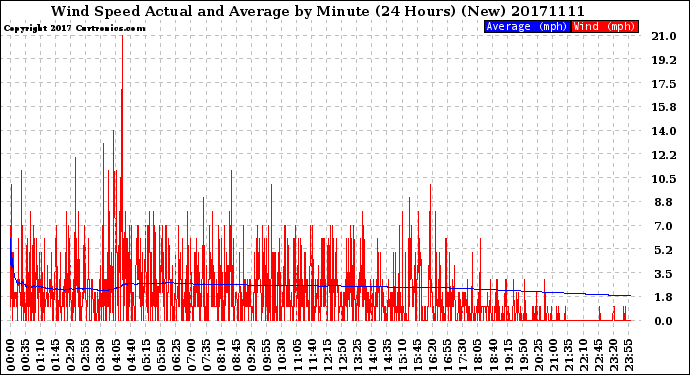Viewport: 690px width, 375px height.
Task: Click the 22:45 time axis label
Action: 598,355
